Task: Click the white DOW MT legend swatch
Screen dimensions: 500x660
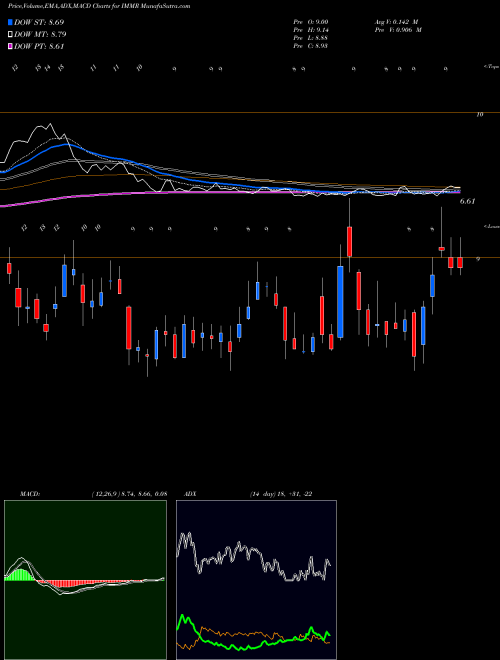Action: (11, 35)
